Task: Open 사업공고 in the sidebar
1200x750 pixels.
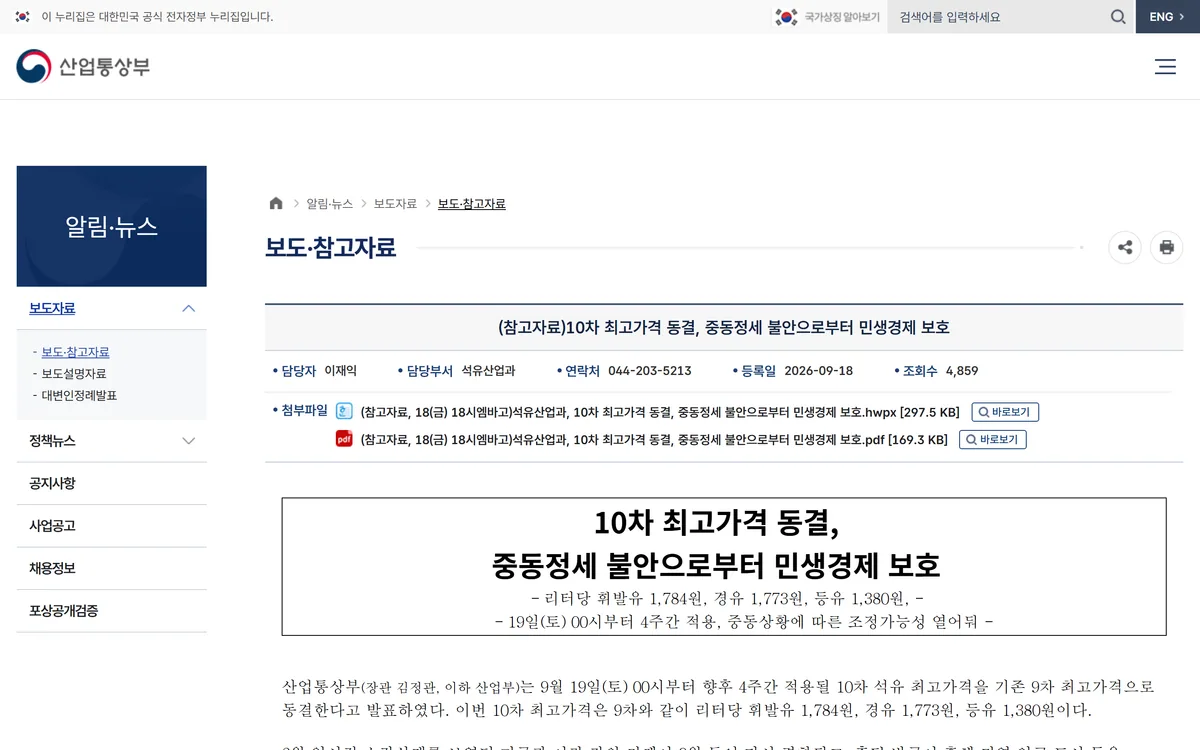Action: click(x=52, y=526)
